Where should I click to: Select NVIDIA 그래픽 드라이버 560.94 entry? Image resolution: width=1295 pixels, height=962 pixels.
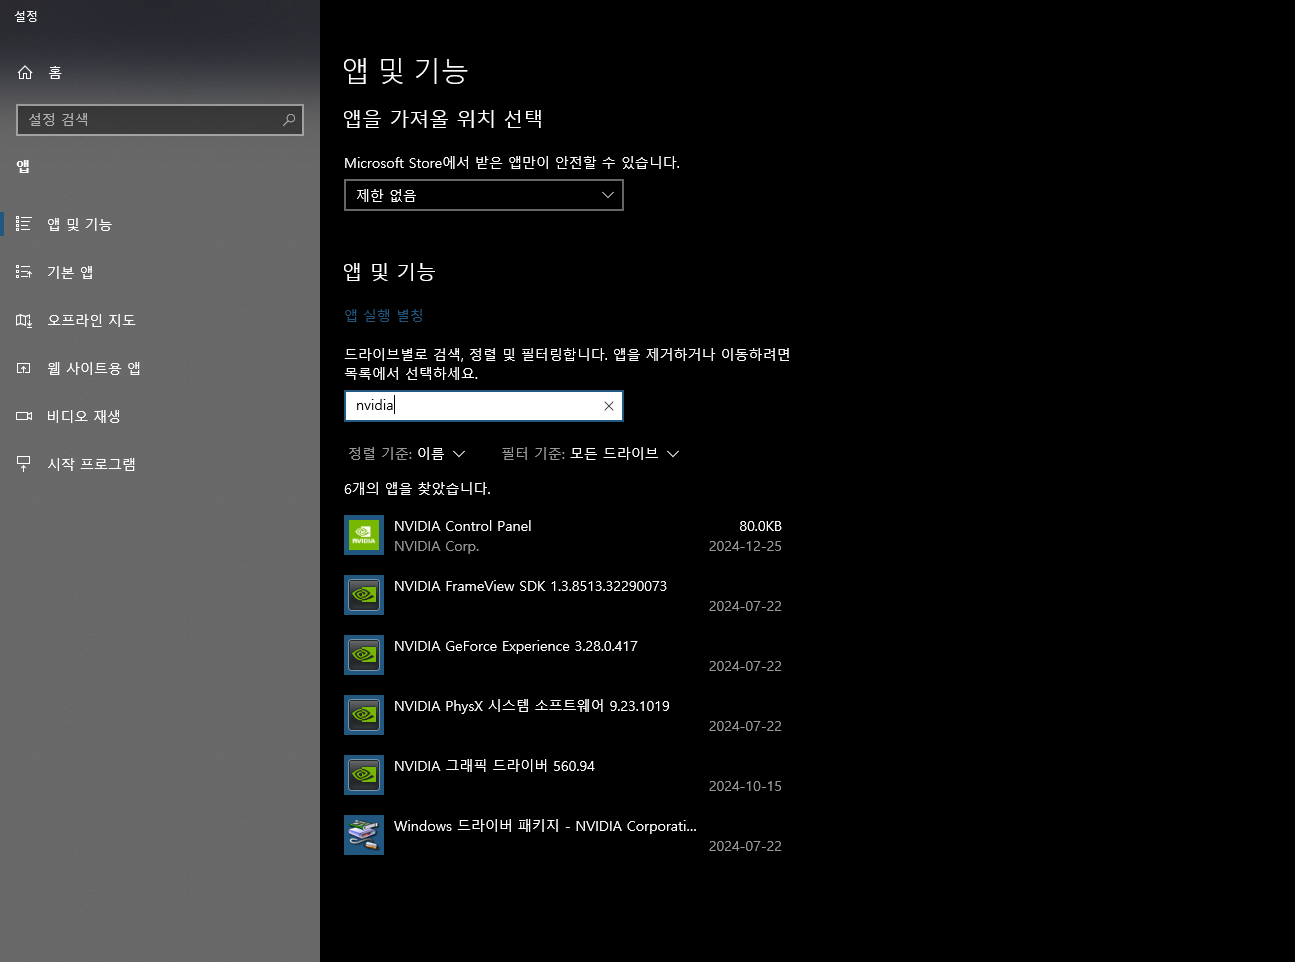click(x=494, y=766)
